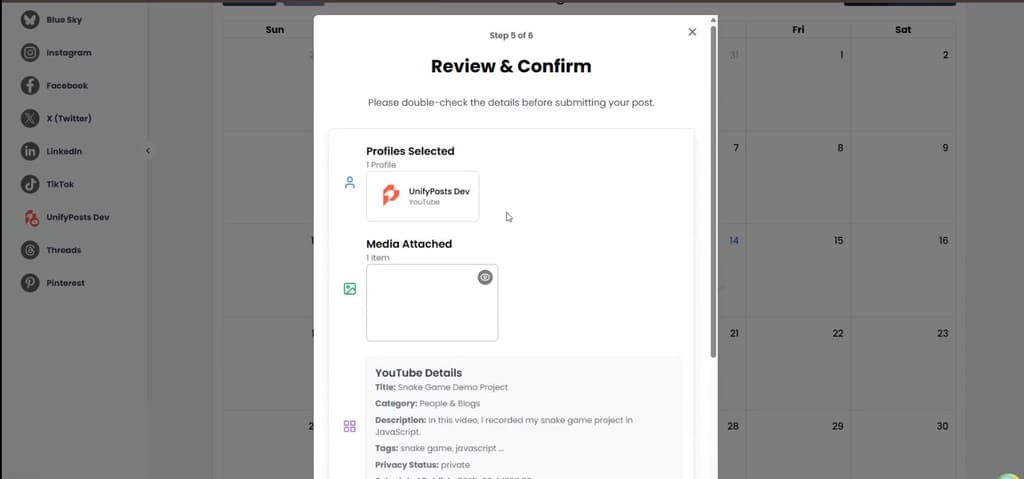Screen dimensions: 1024x479
Task: Open the Threads icon in sidebar
Action: pos(30,250)
